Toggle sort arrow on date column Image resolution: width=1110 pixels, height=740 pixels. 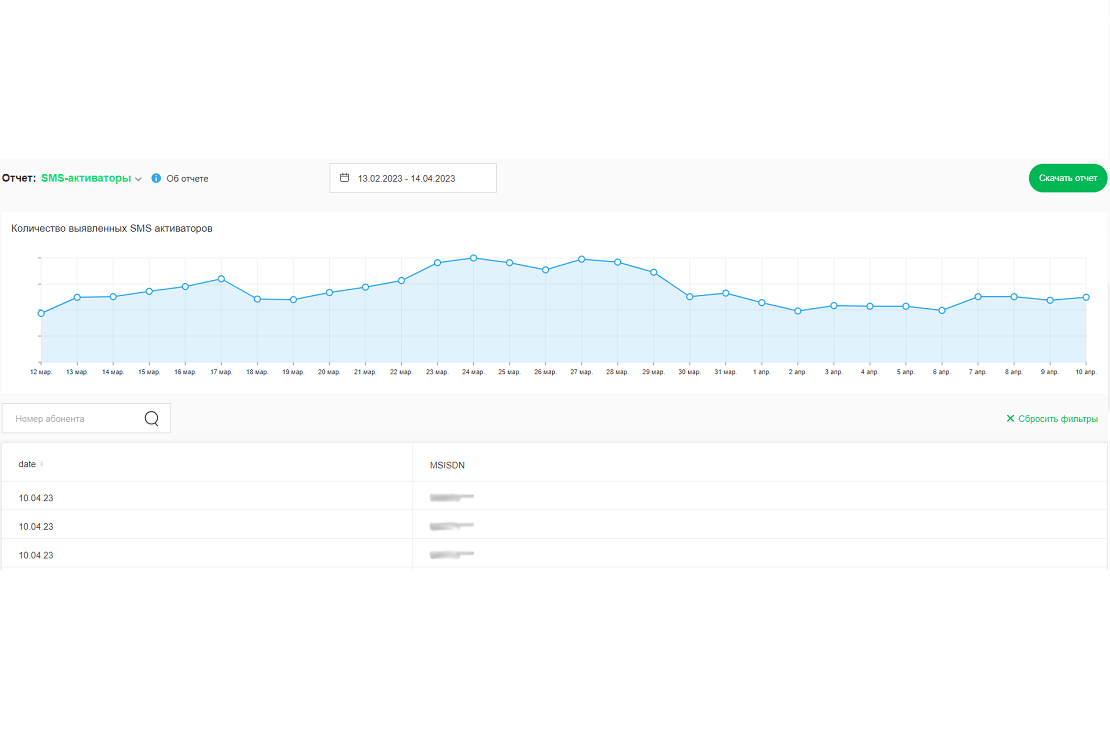point(41,464)
